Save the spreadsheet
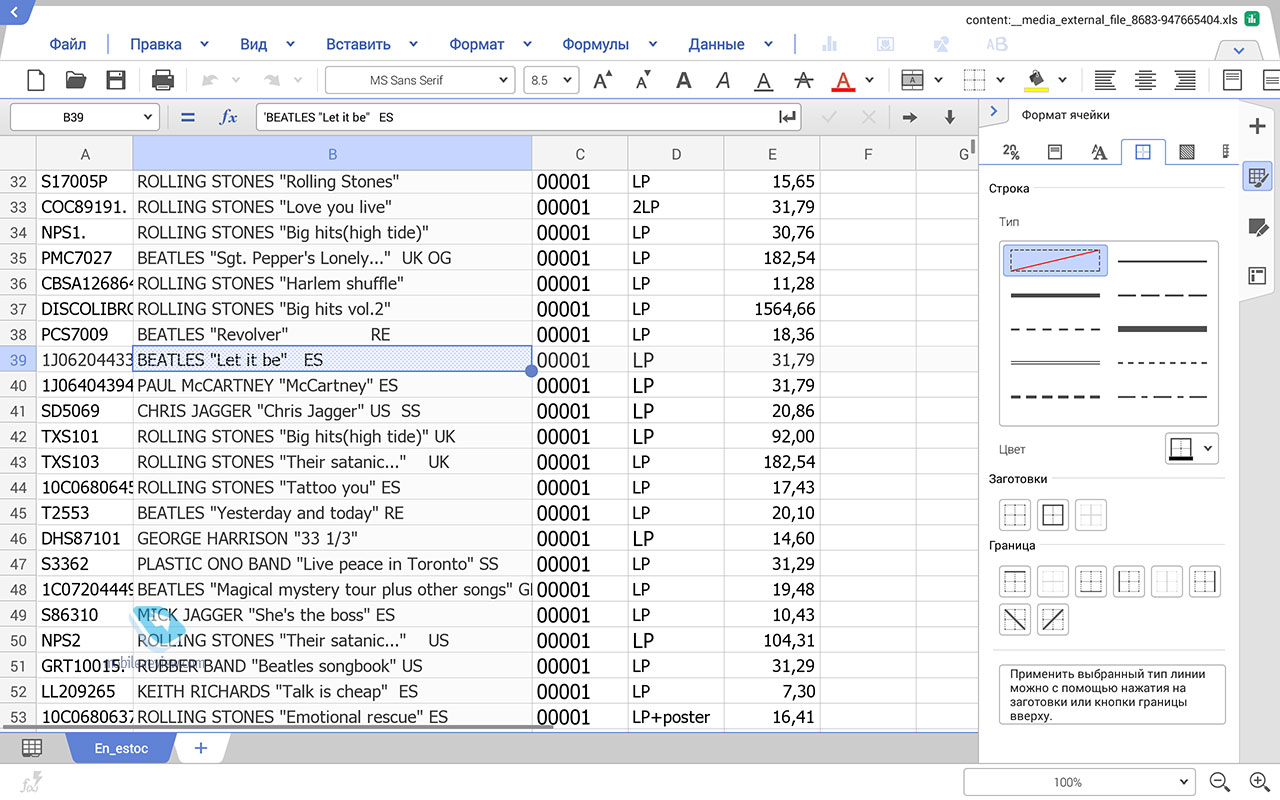Screen dimensions: 1280x800 point(116,80)
